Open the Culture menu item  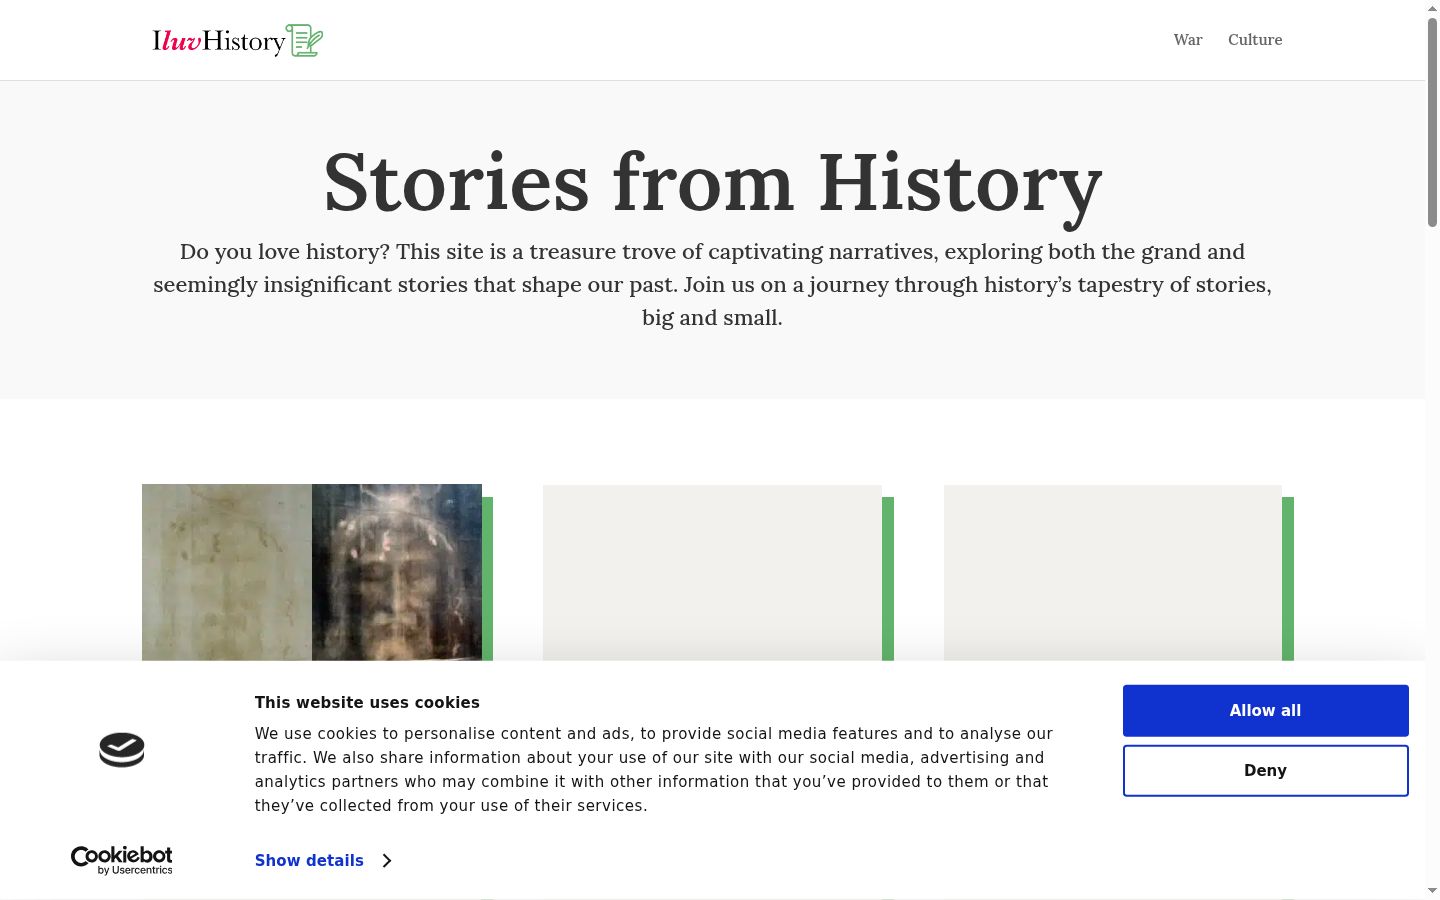[x=1255, y=40]
